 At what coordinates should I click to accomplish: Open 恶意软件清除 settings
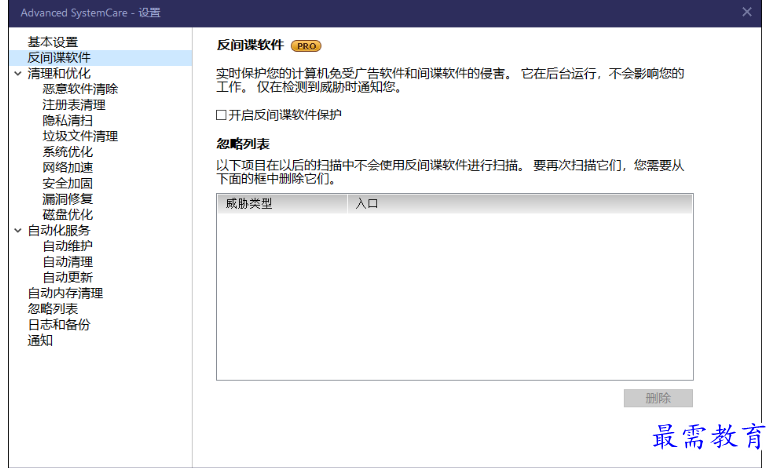click(x=80, y=89)
